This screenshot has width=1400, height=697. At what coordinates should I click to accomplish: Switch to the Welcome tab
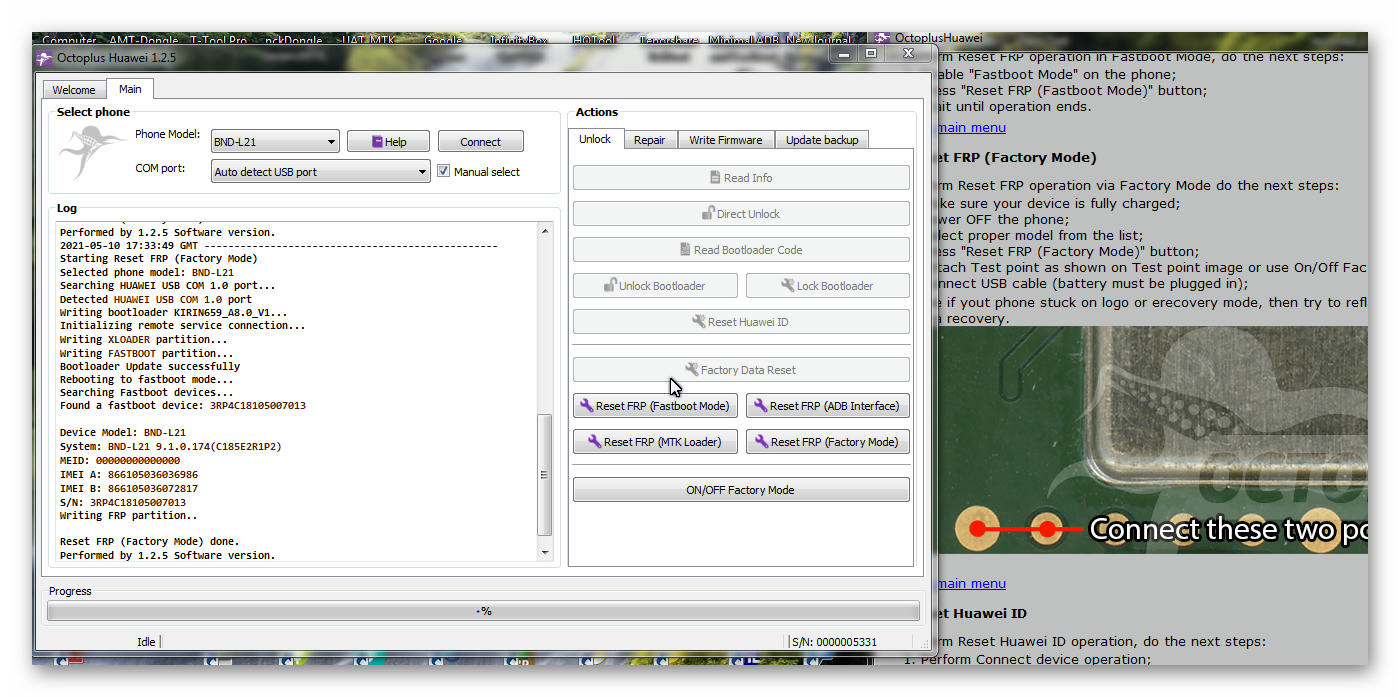point(74,90)
